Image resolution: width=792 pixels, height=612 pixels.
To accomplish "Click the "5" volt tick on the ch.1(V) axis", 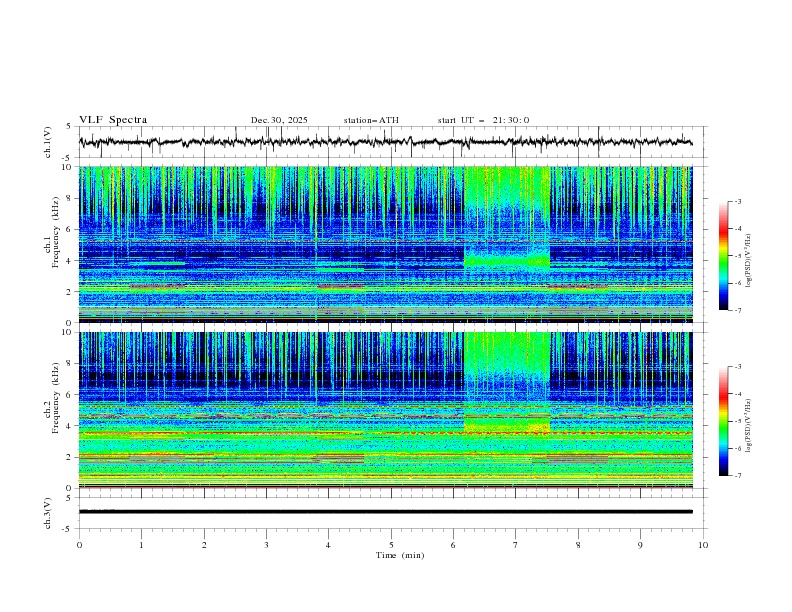I will [69, 127].
